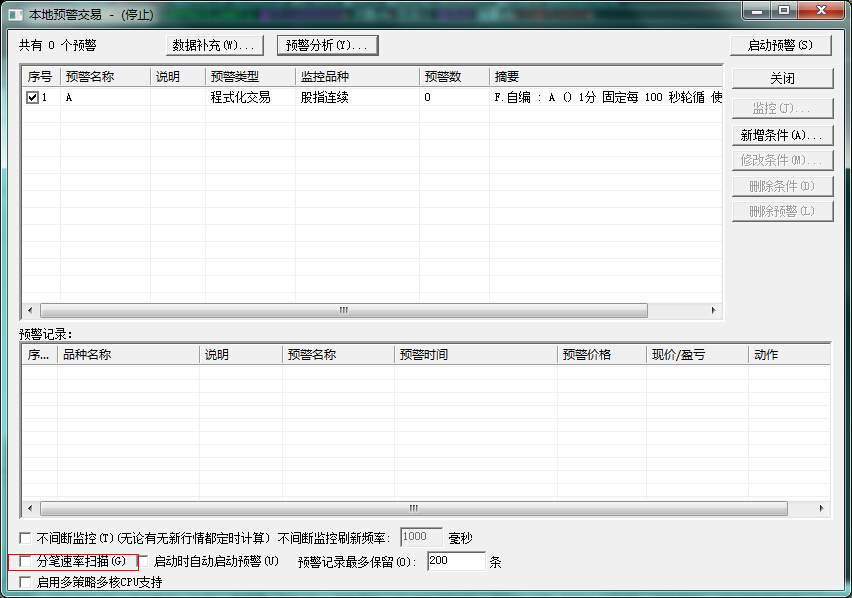Open 预警分析(Y) dialog

[327, 45]
